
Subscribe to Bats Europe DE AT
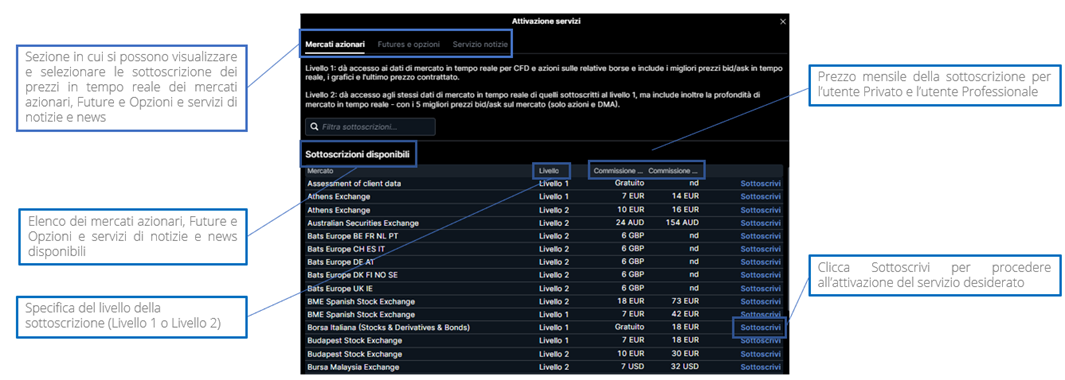click(761, 262)
